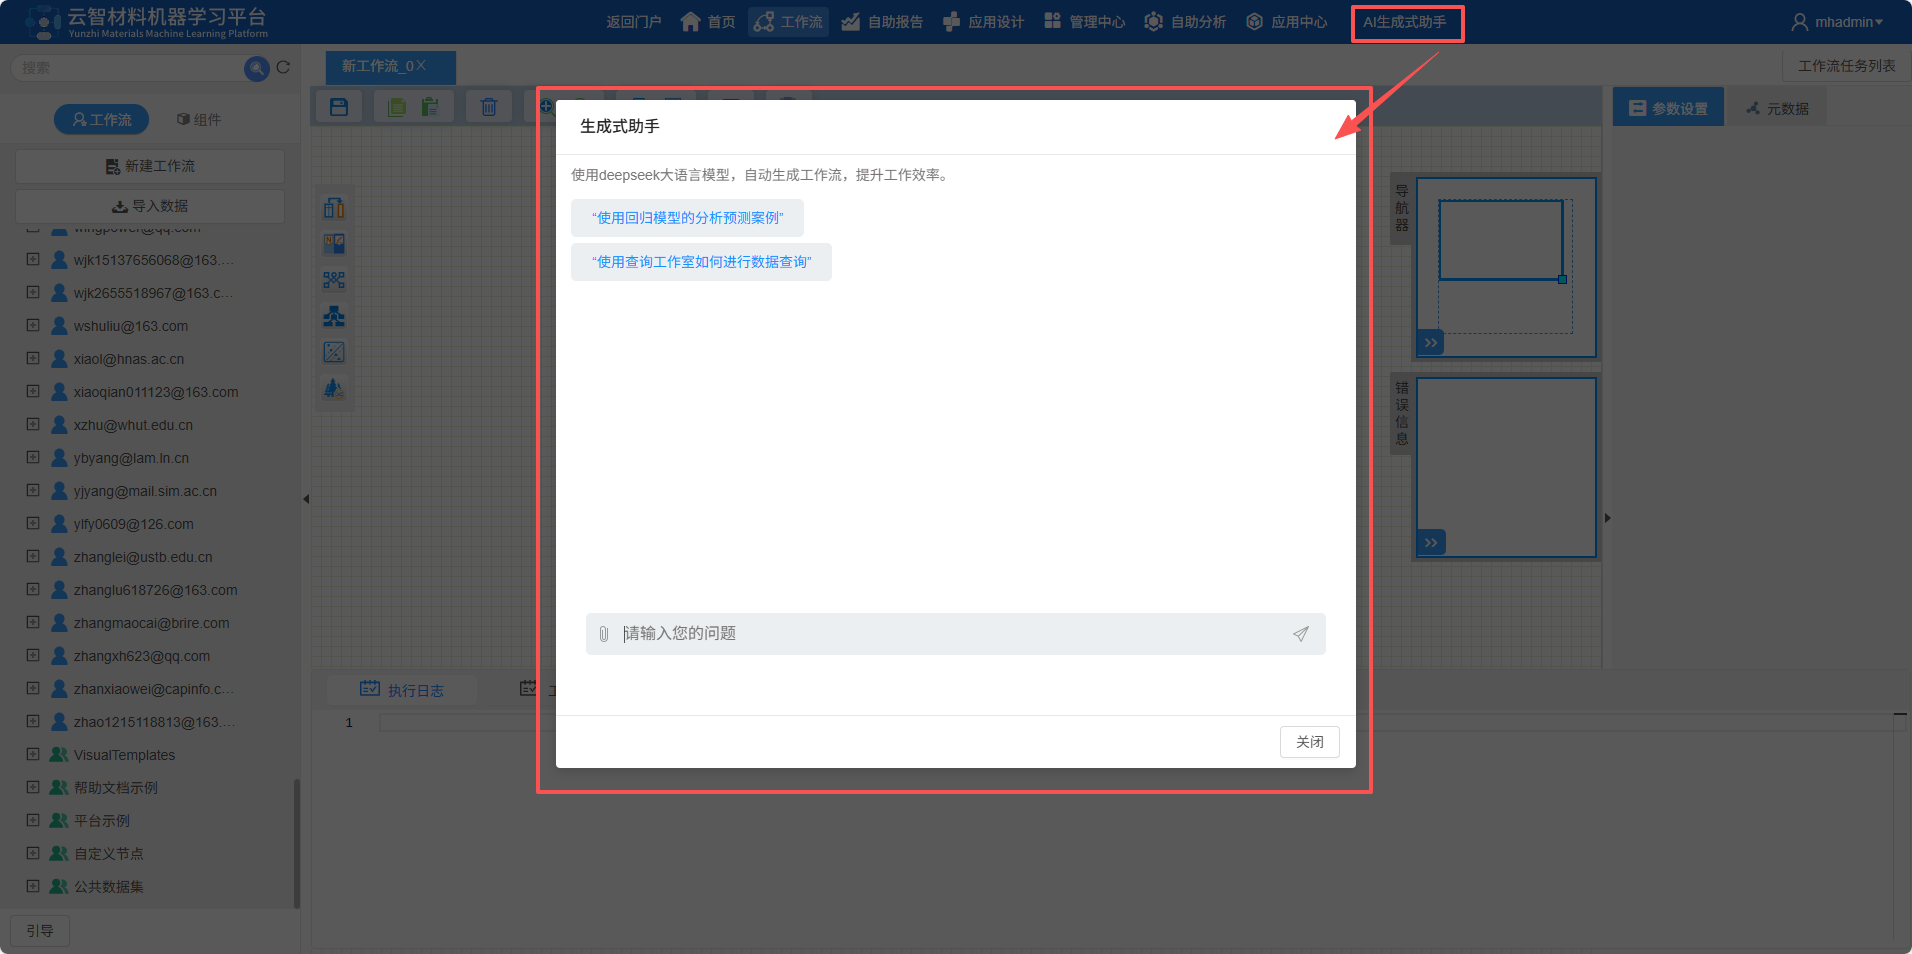
Task: Refresh the user list with the refresh icon
Action: (x=284, y=67)
